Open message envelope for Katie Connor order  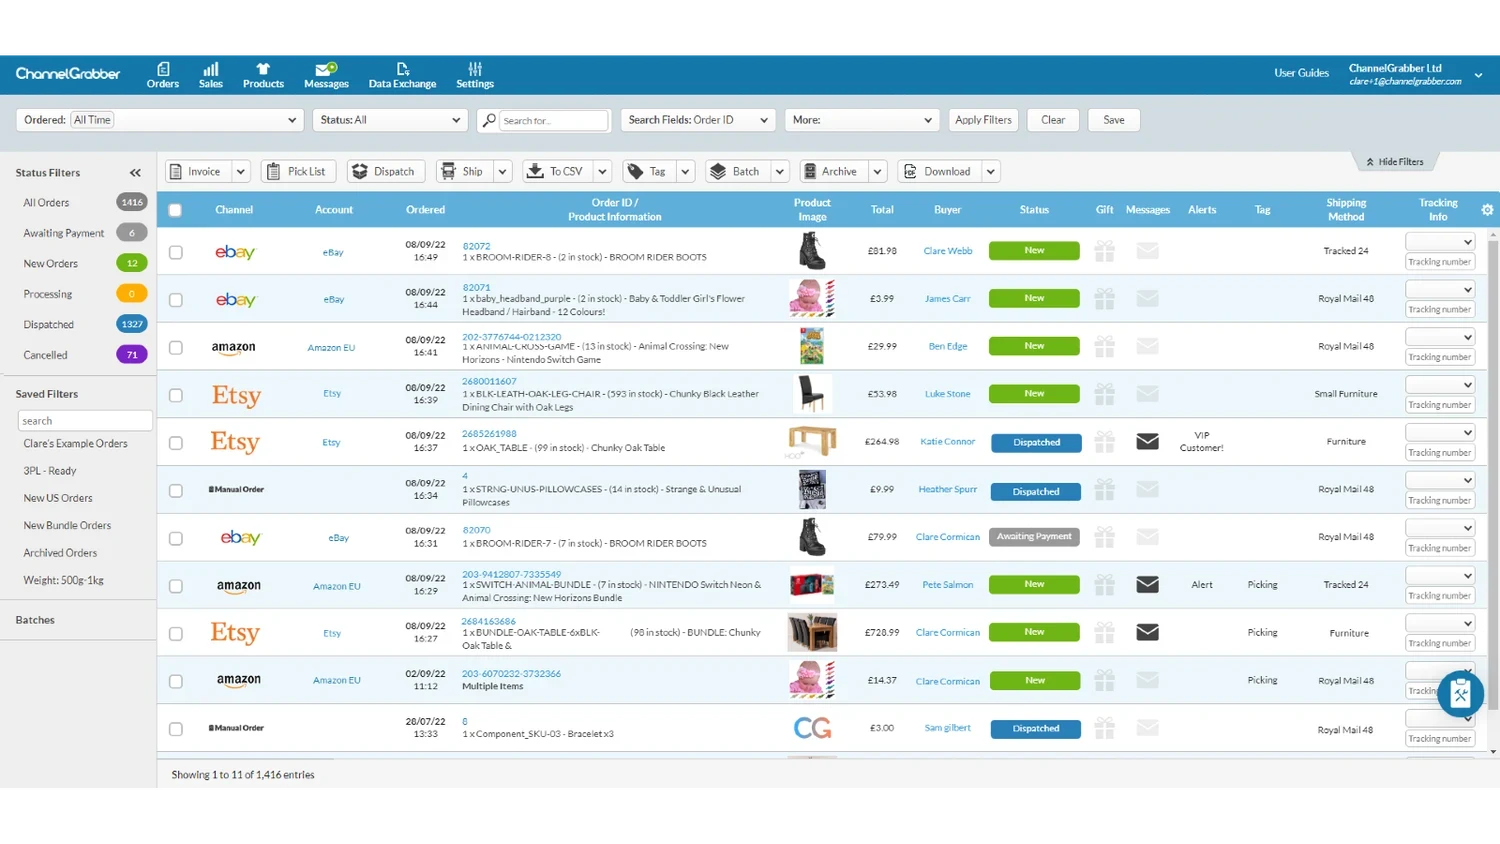pos(1147,441)
